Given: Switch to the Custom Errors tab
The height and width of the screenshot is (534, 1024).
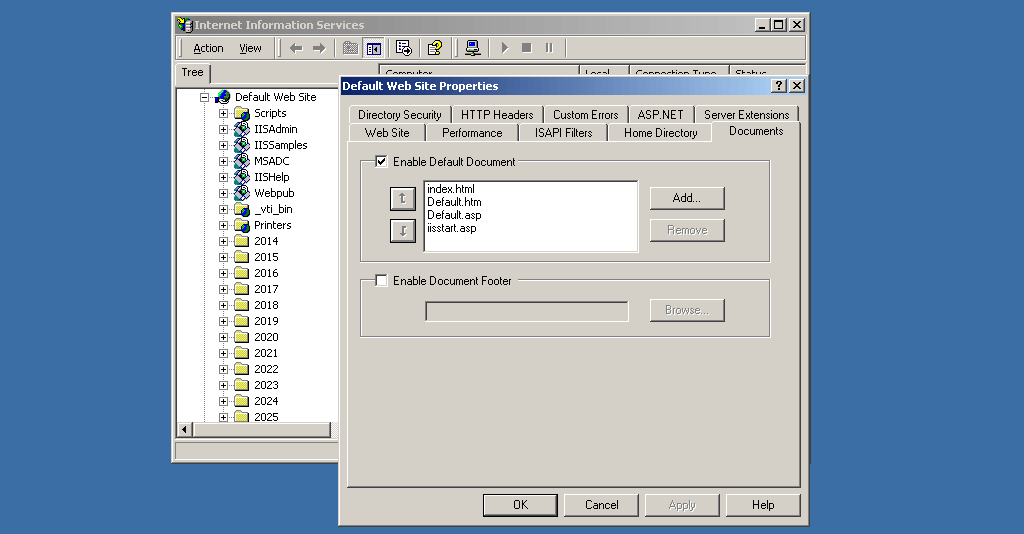Looking at the screenshot, I should coord(585,115).
